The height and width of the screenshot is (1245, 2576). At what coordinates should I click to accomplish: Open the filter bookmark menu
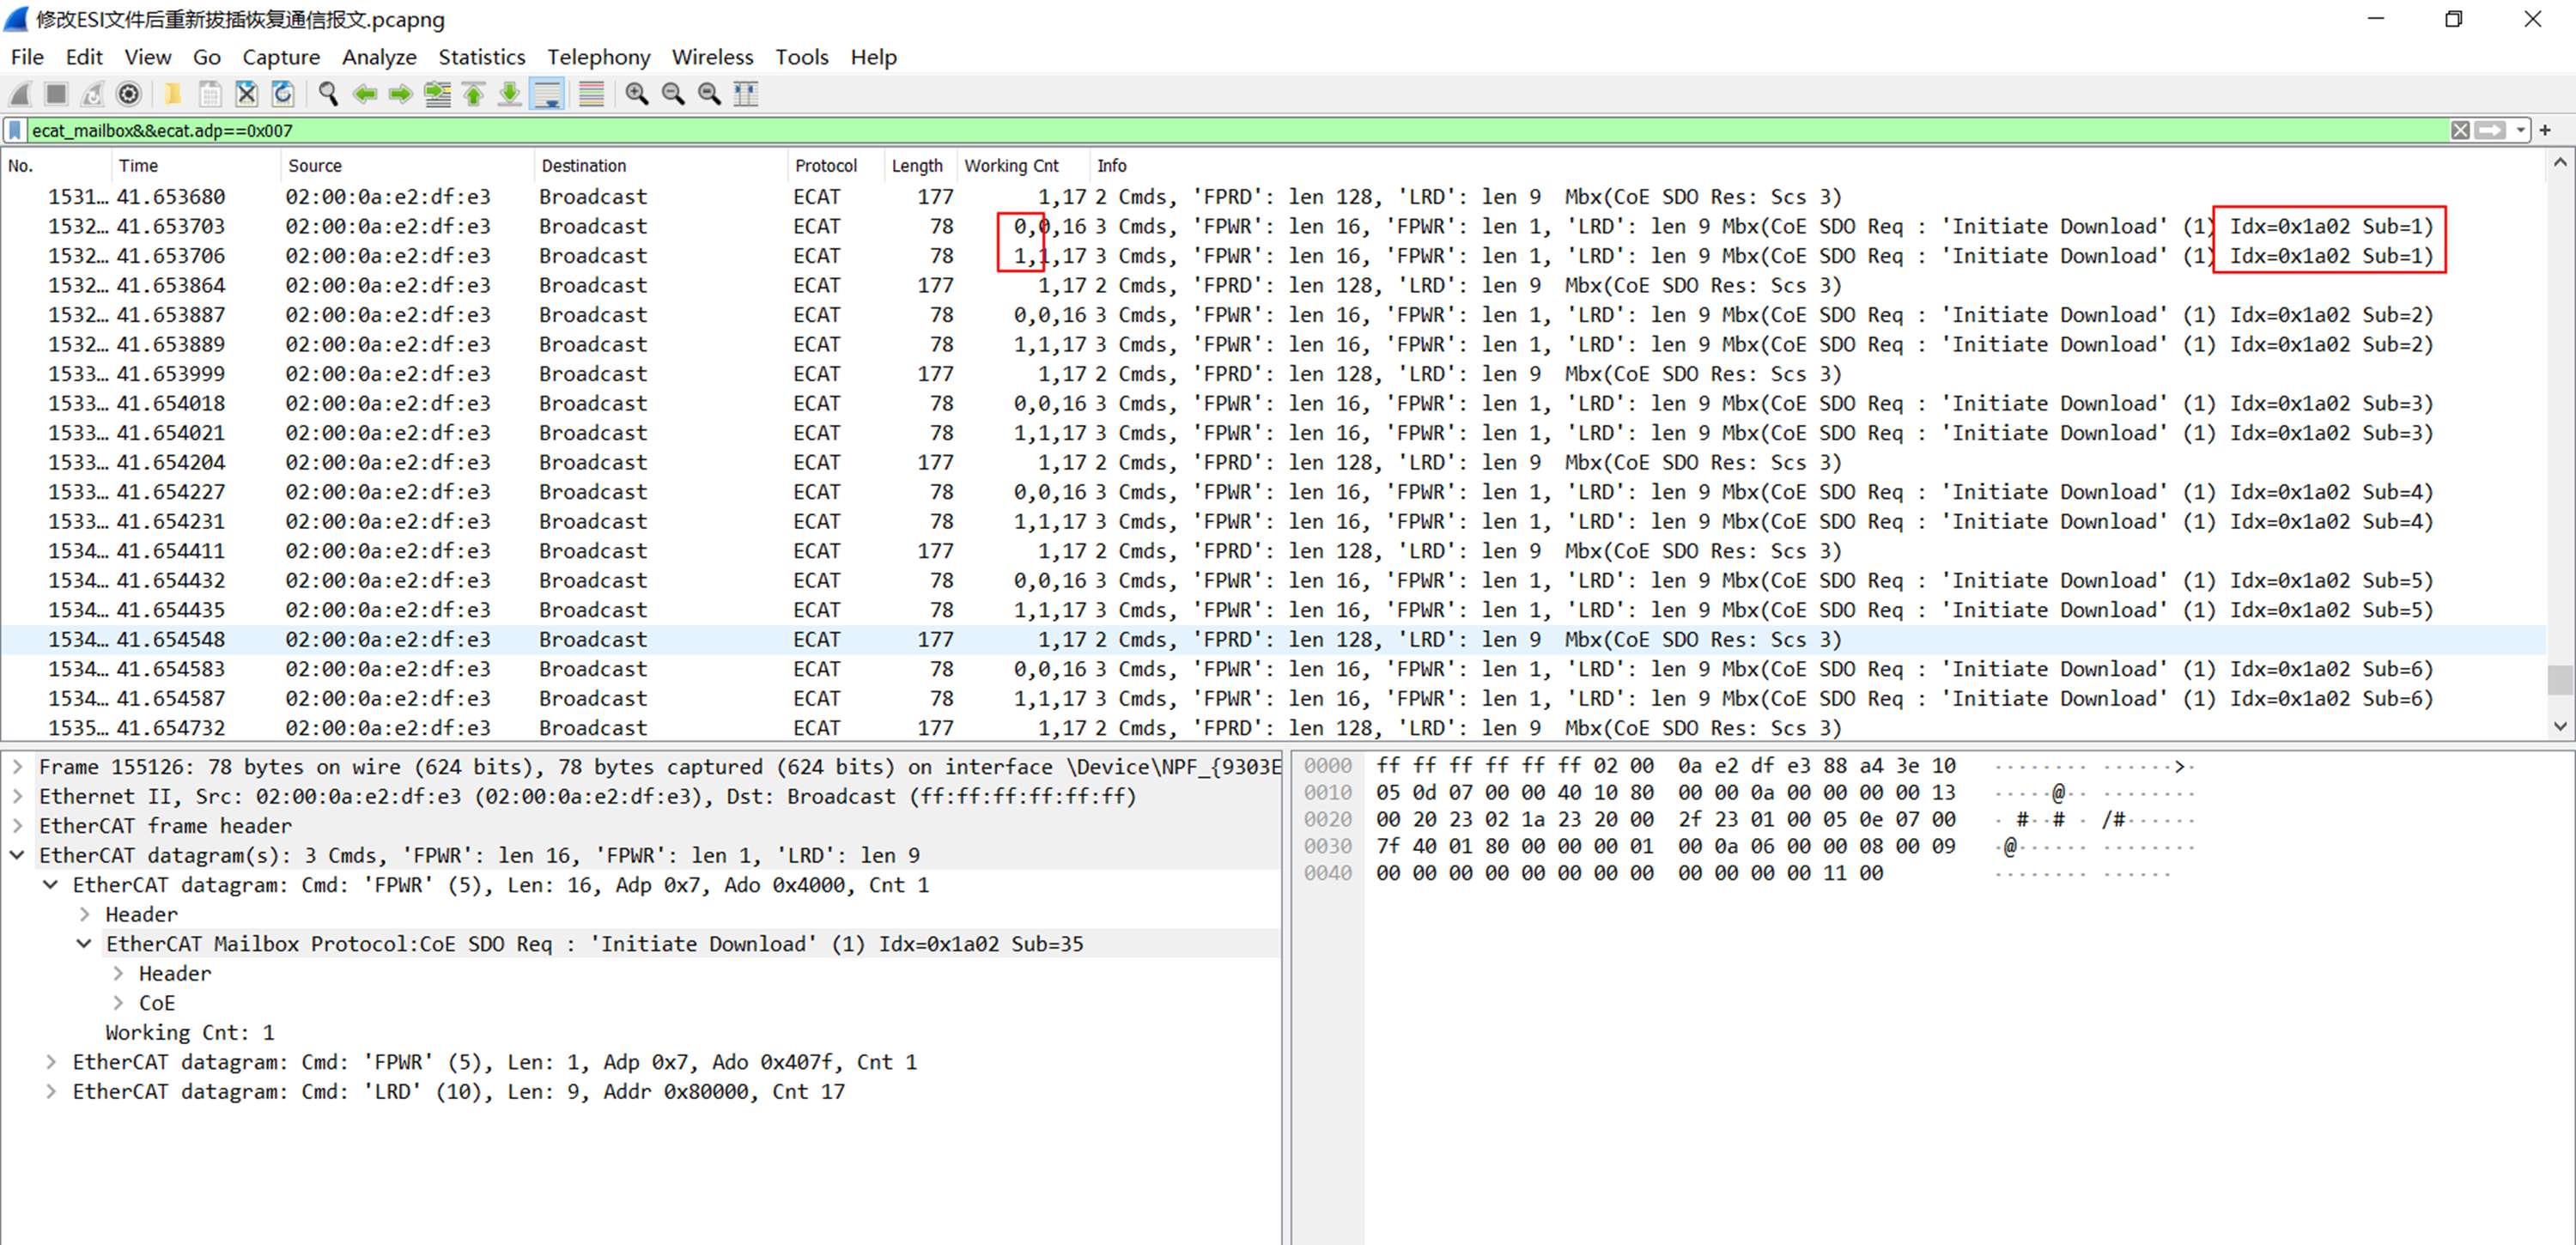[15, 130]
